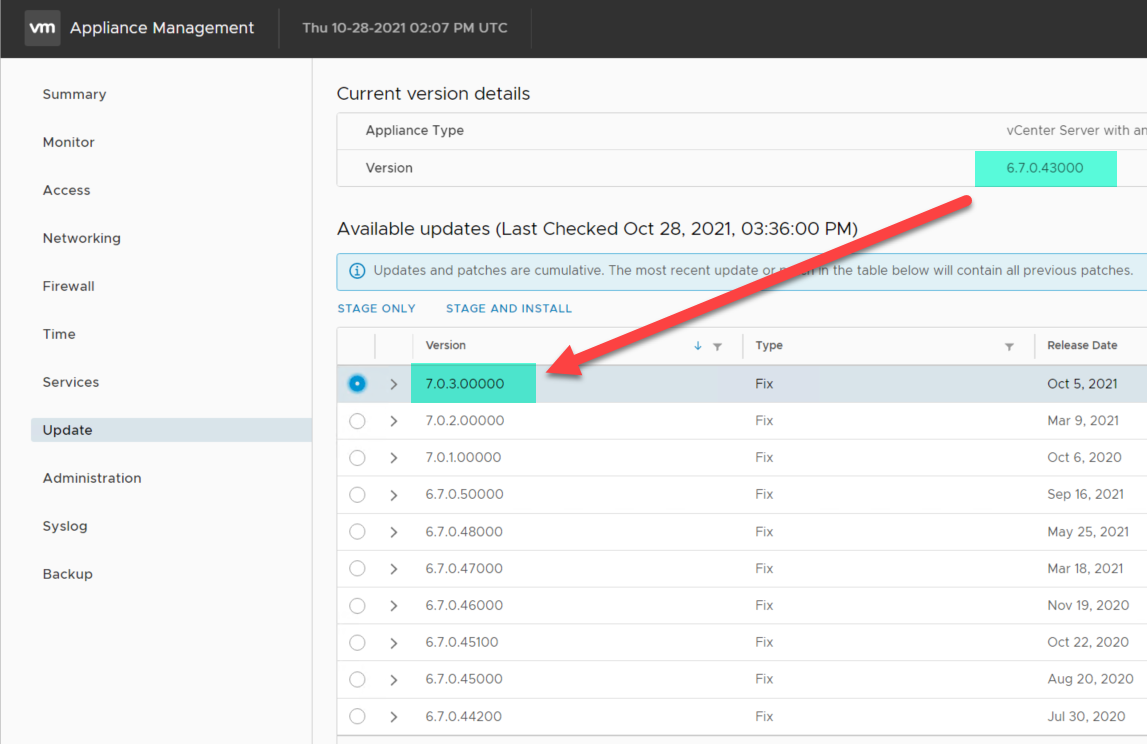Viewport: 1147px width, 744px height.
Task: Open the Services sidebar item
Action: 70,382
